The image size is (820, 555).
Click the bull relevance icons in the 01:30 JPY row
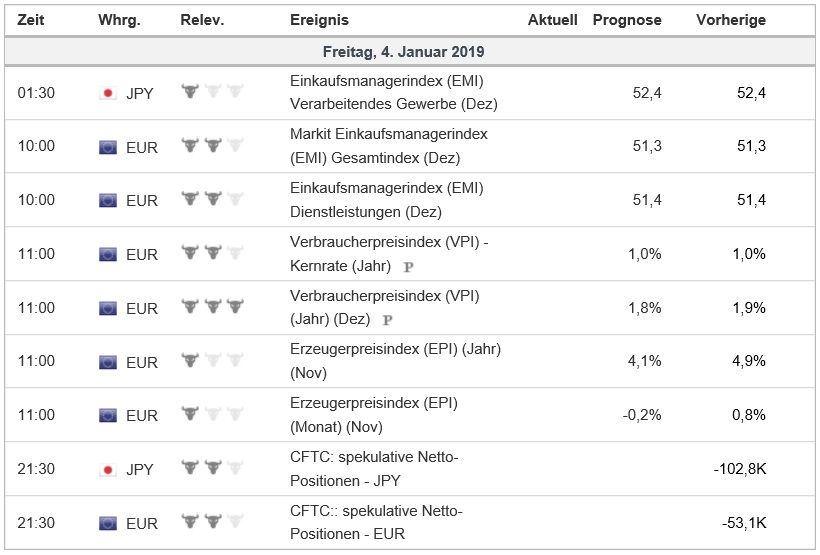point(212,92)
